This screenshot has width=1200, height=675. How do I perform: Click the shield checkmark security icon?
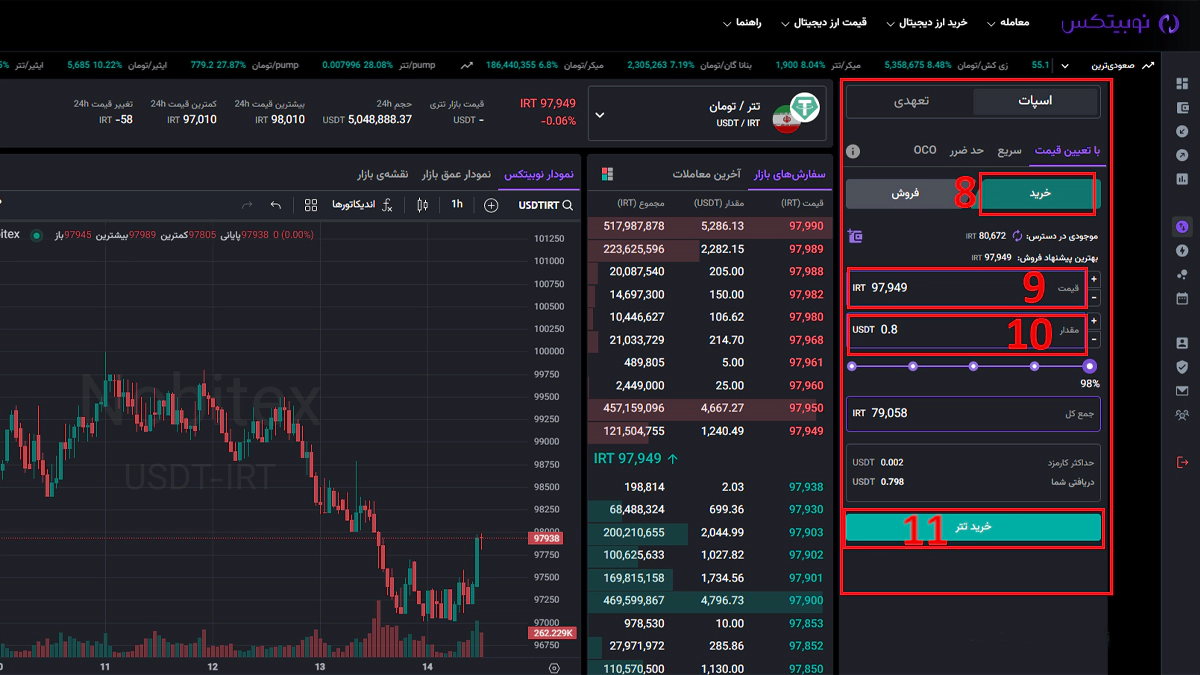coord(1182,367)
